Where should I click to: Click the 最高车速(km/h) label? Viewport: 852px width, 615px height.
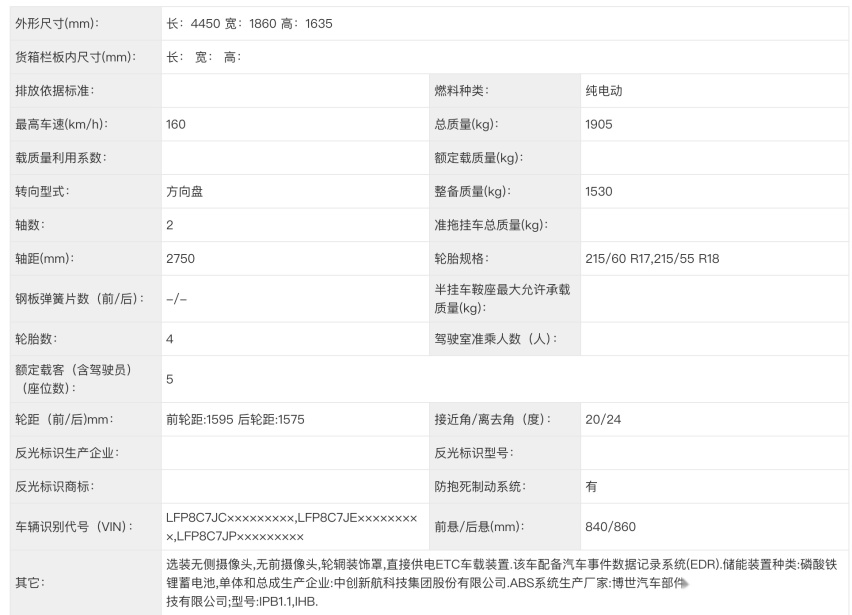point(61,124)
